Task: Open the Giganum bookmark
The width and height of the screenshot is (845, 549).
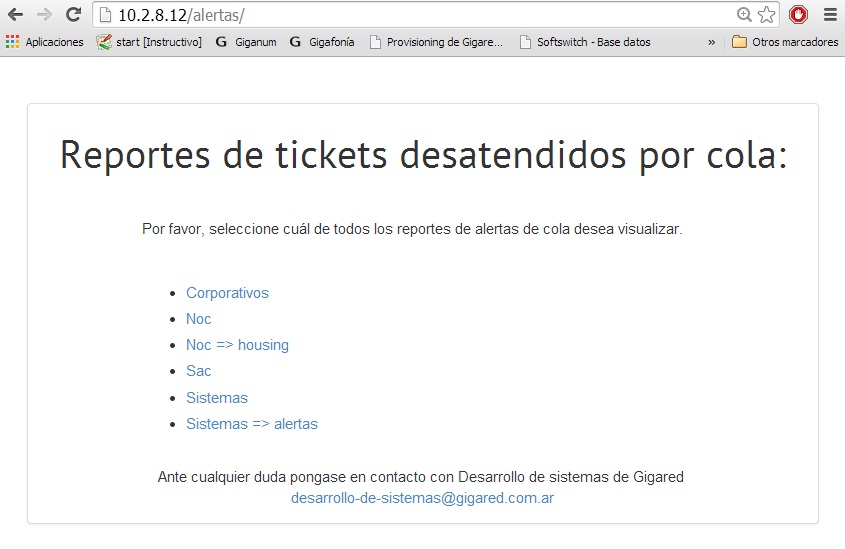Action: 246,42
